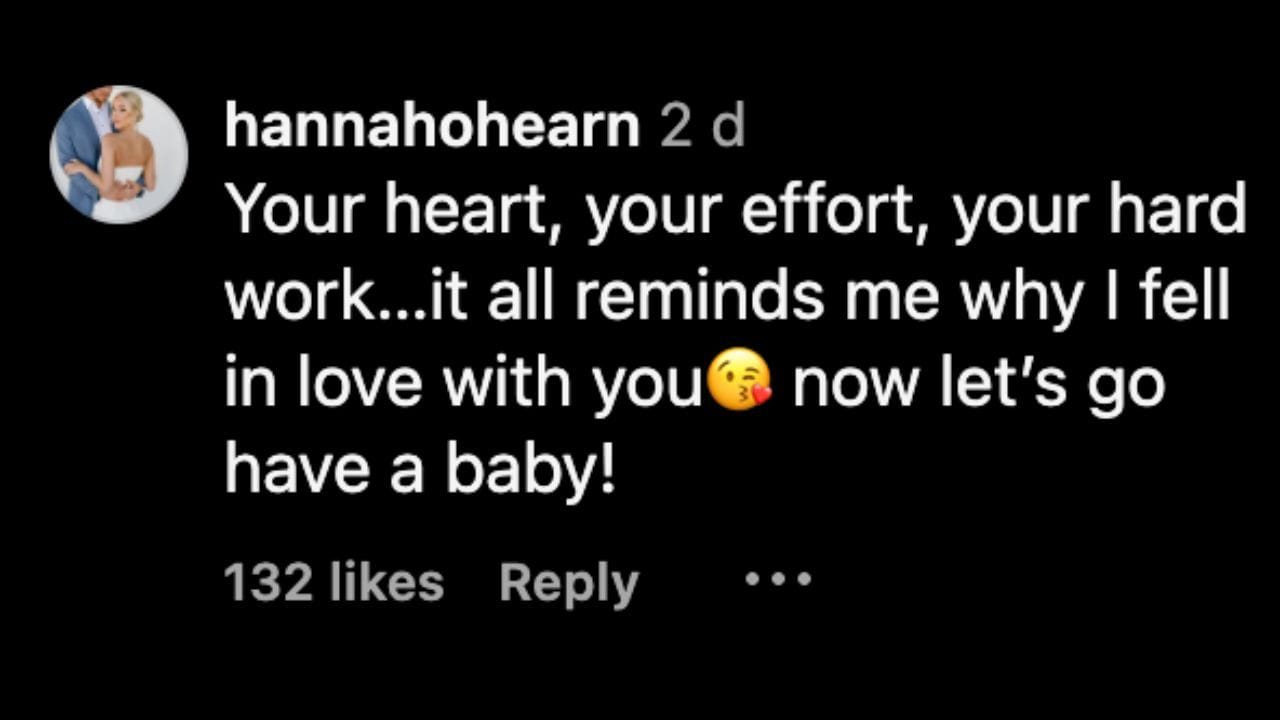Open hannahohearn's profile picture
The image size is (1280, 720).
pyautogui.click(x=119, y=154)
